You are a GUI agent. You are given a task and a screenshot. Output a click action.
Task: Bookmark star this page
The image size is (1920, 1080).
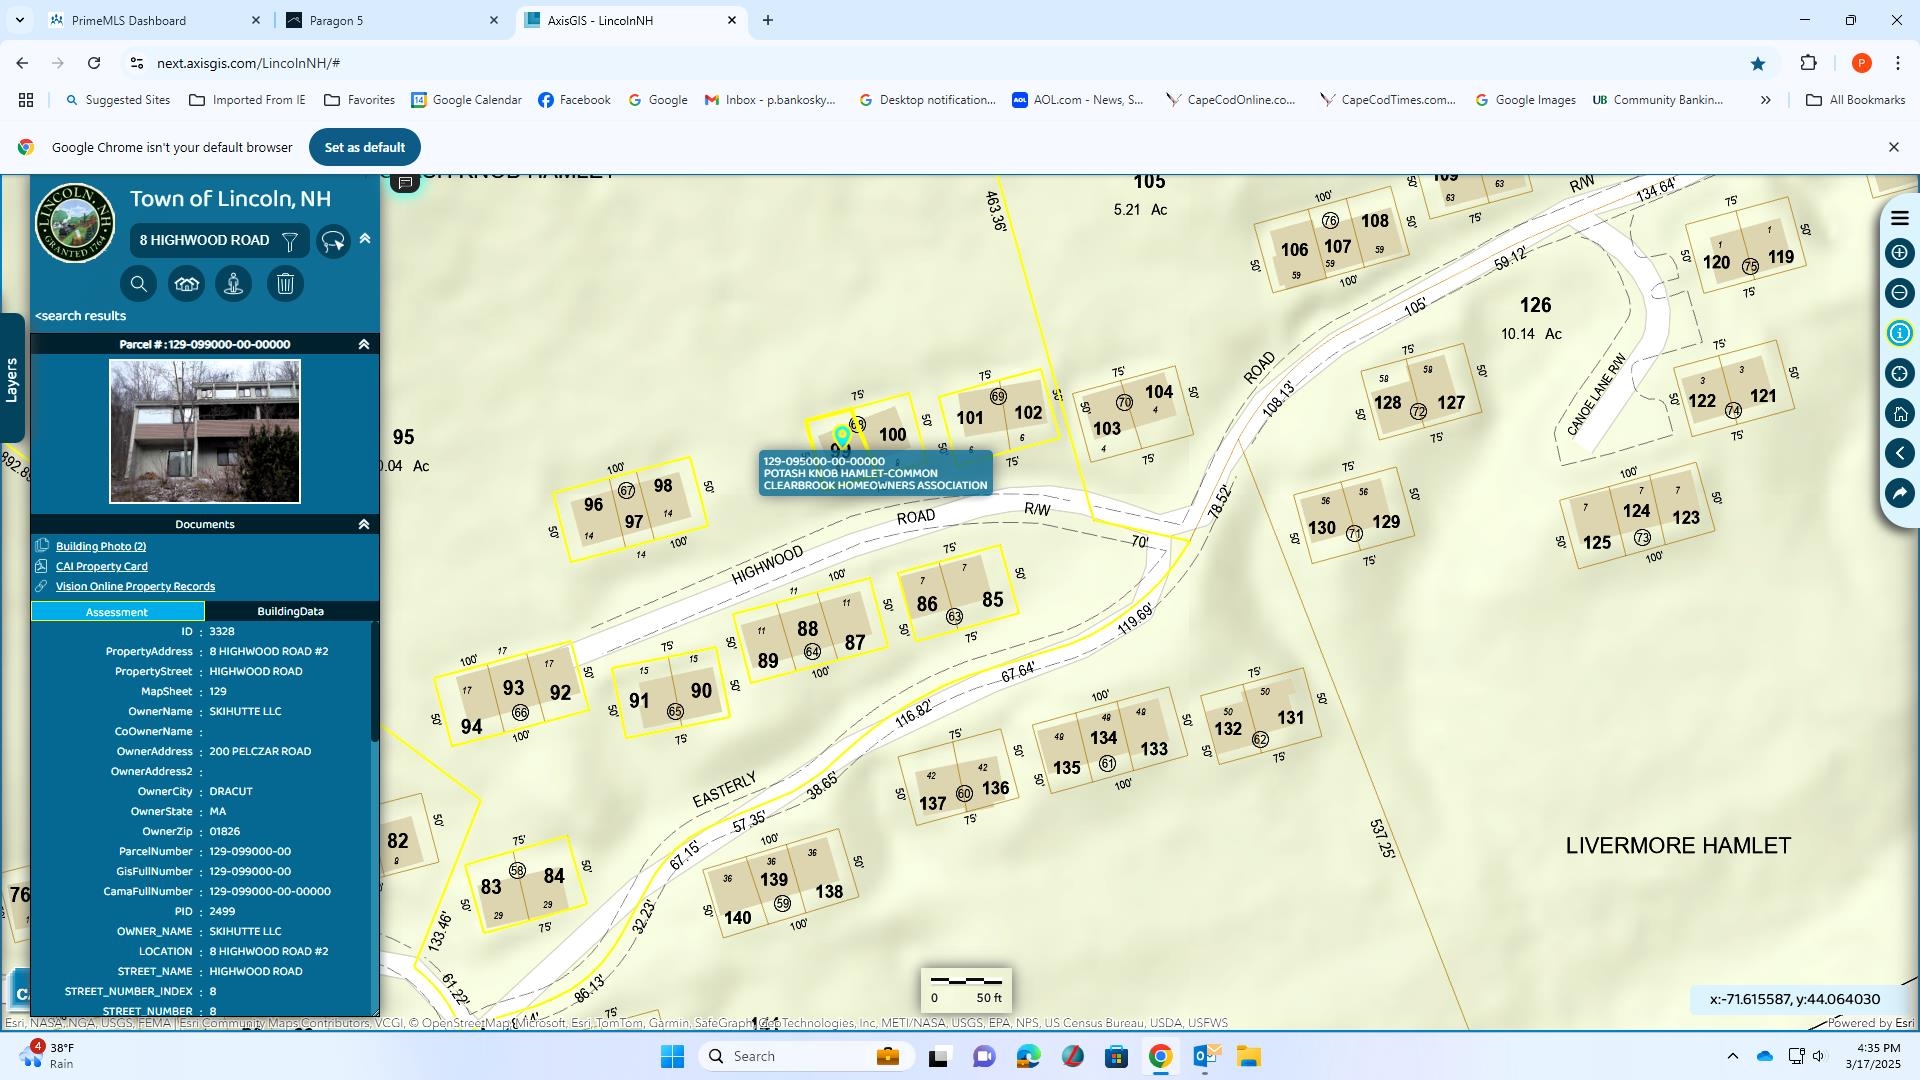click(x=1758, y=63)
